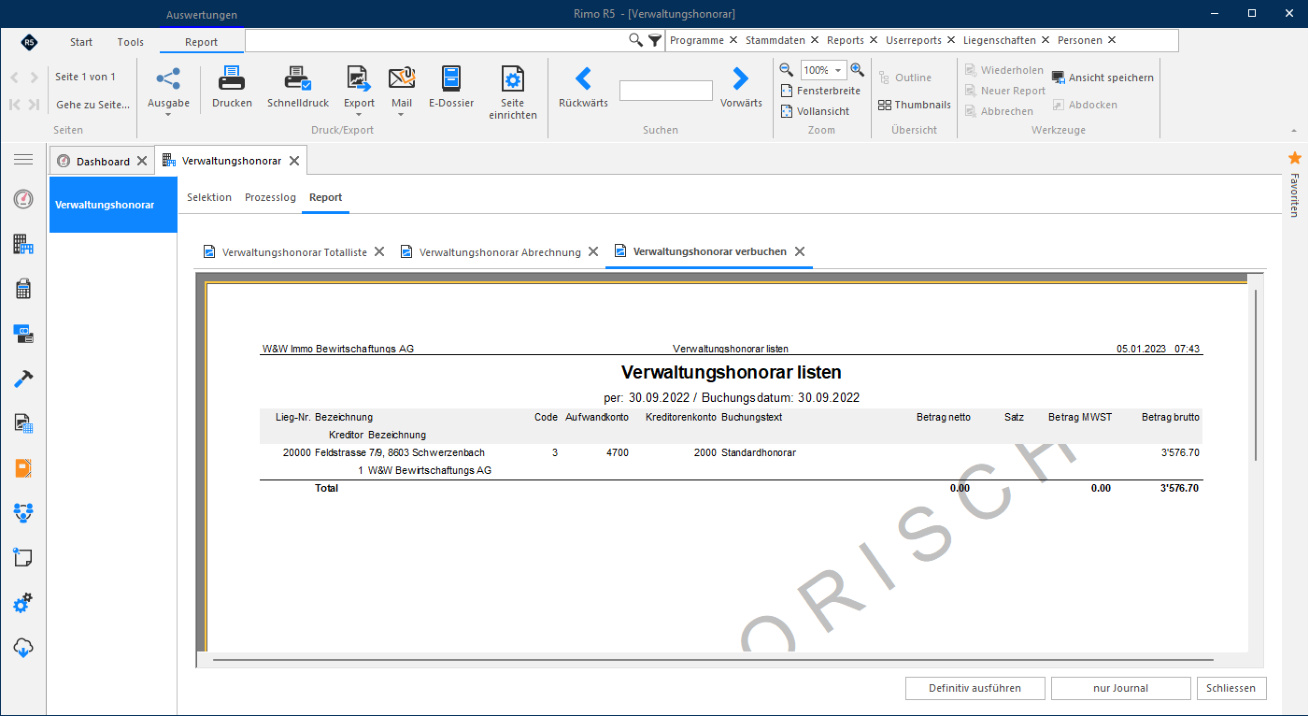Open cloud download icon in sidebar
Image resolution: width=1309 pixels, height=716 pixels.
coord(23,648)
